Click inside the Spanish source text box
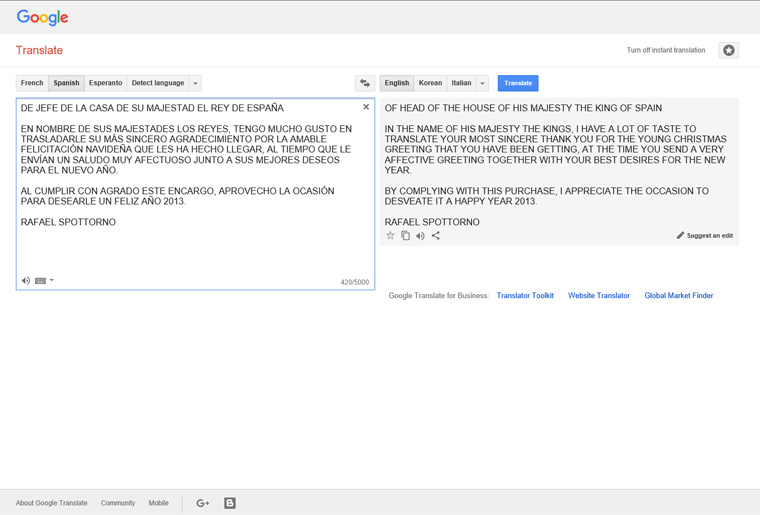This screenshot has width=760, height=515. (x=195, y=194)
